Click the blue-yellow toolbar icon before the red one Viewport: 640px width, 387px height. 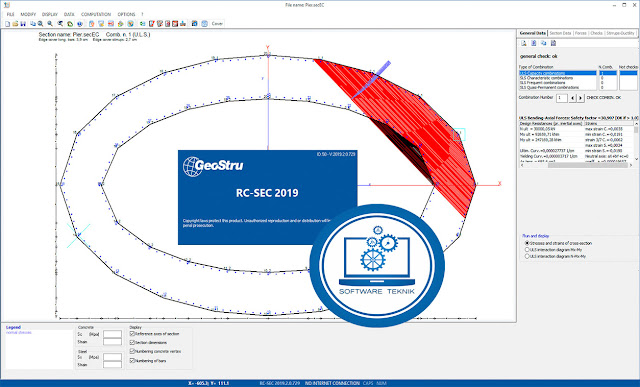101,24
